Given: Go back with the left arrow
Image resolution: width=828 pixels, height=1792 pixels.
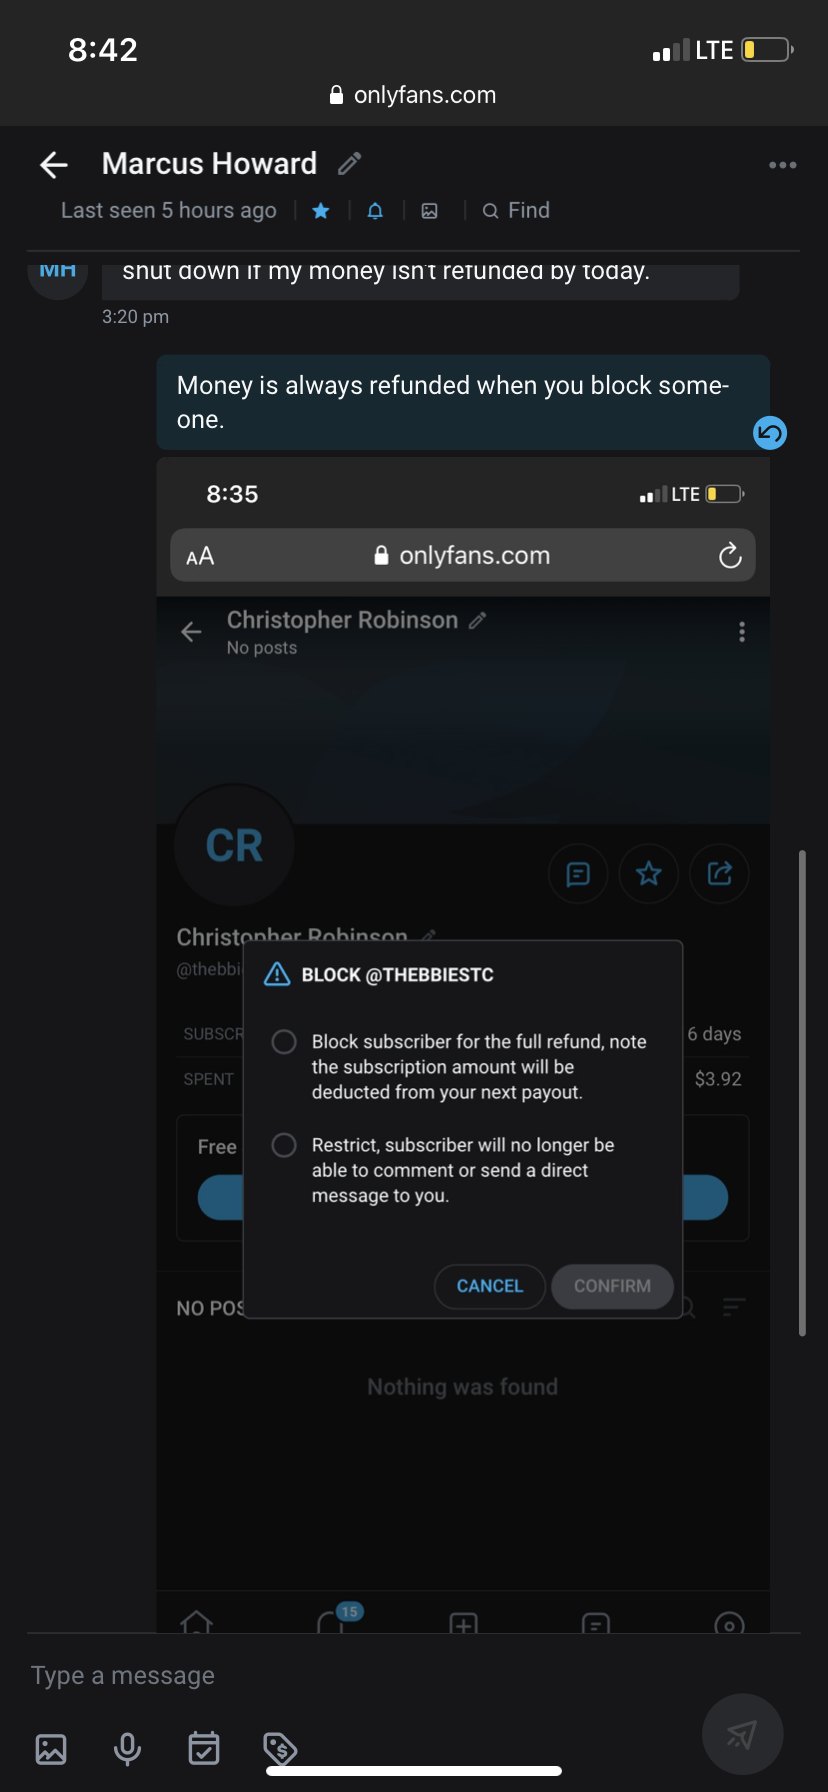Looking at the screenshot, I should (54, 165).
